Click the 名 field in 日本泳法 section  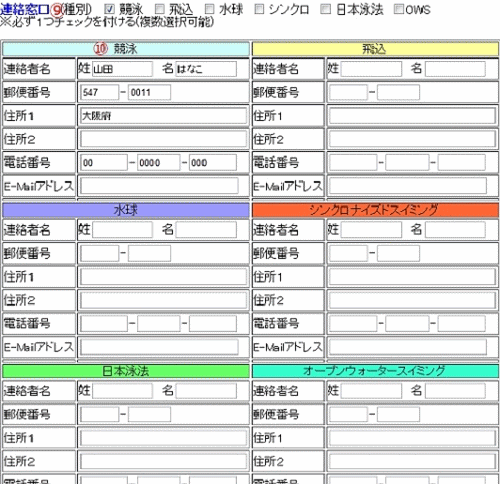click(206, 391)
